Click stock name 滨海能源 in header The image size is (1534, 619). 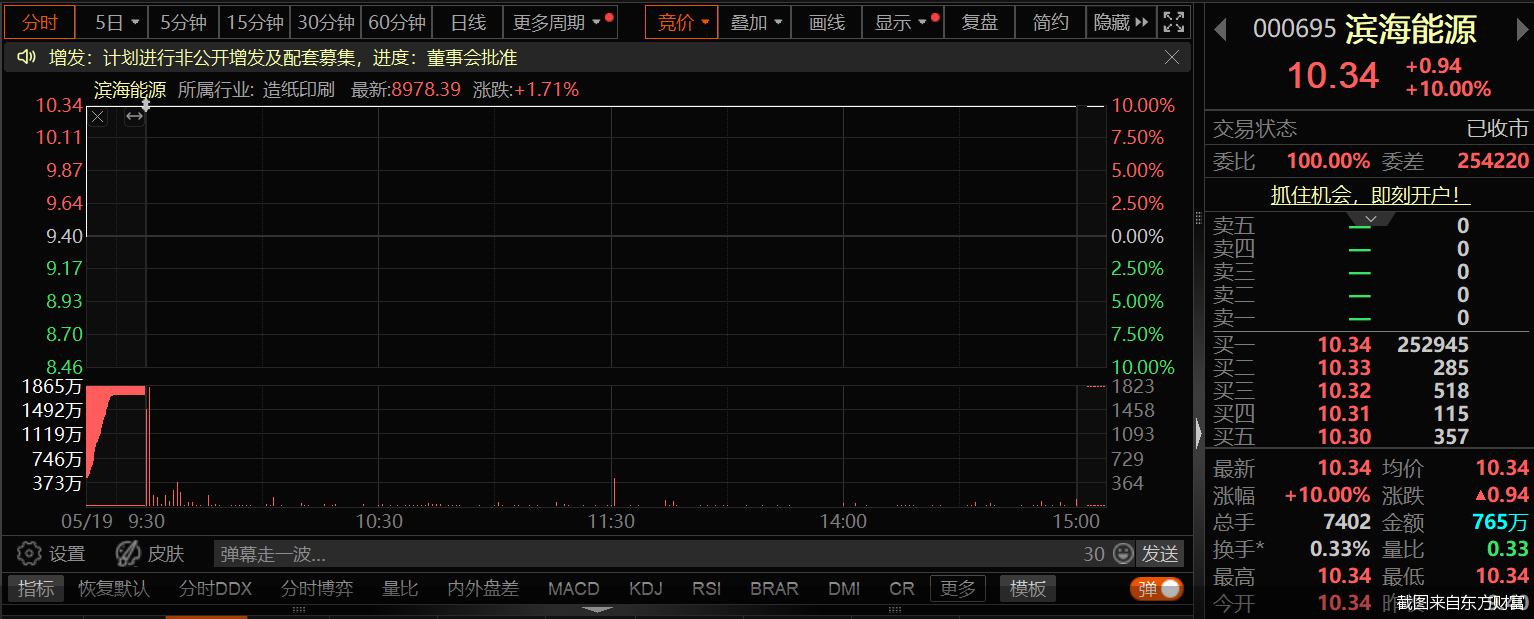(1411, 29)
